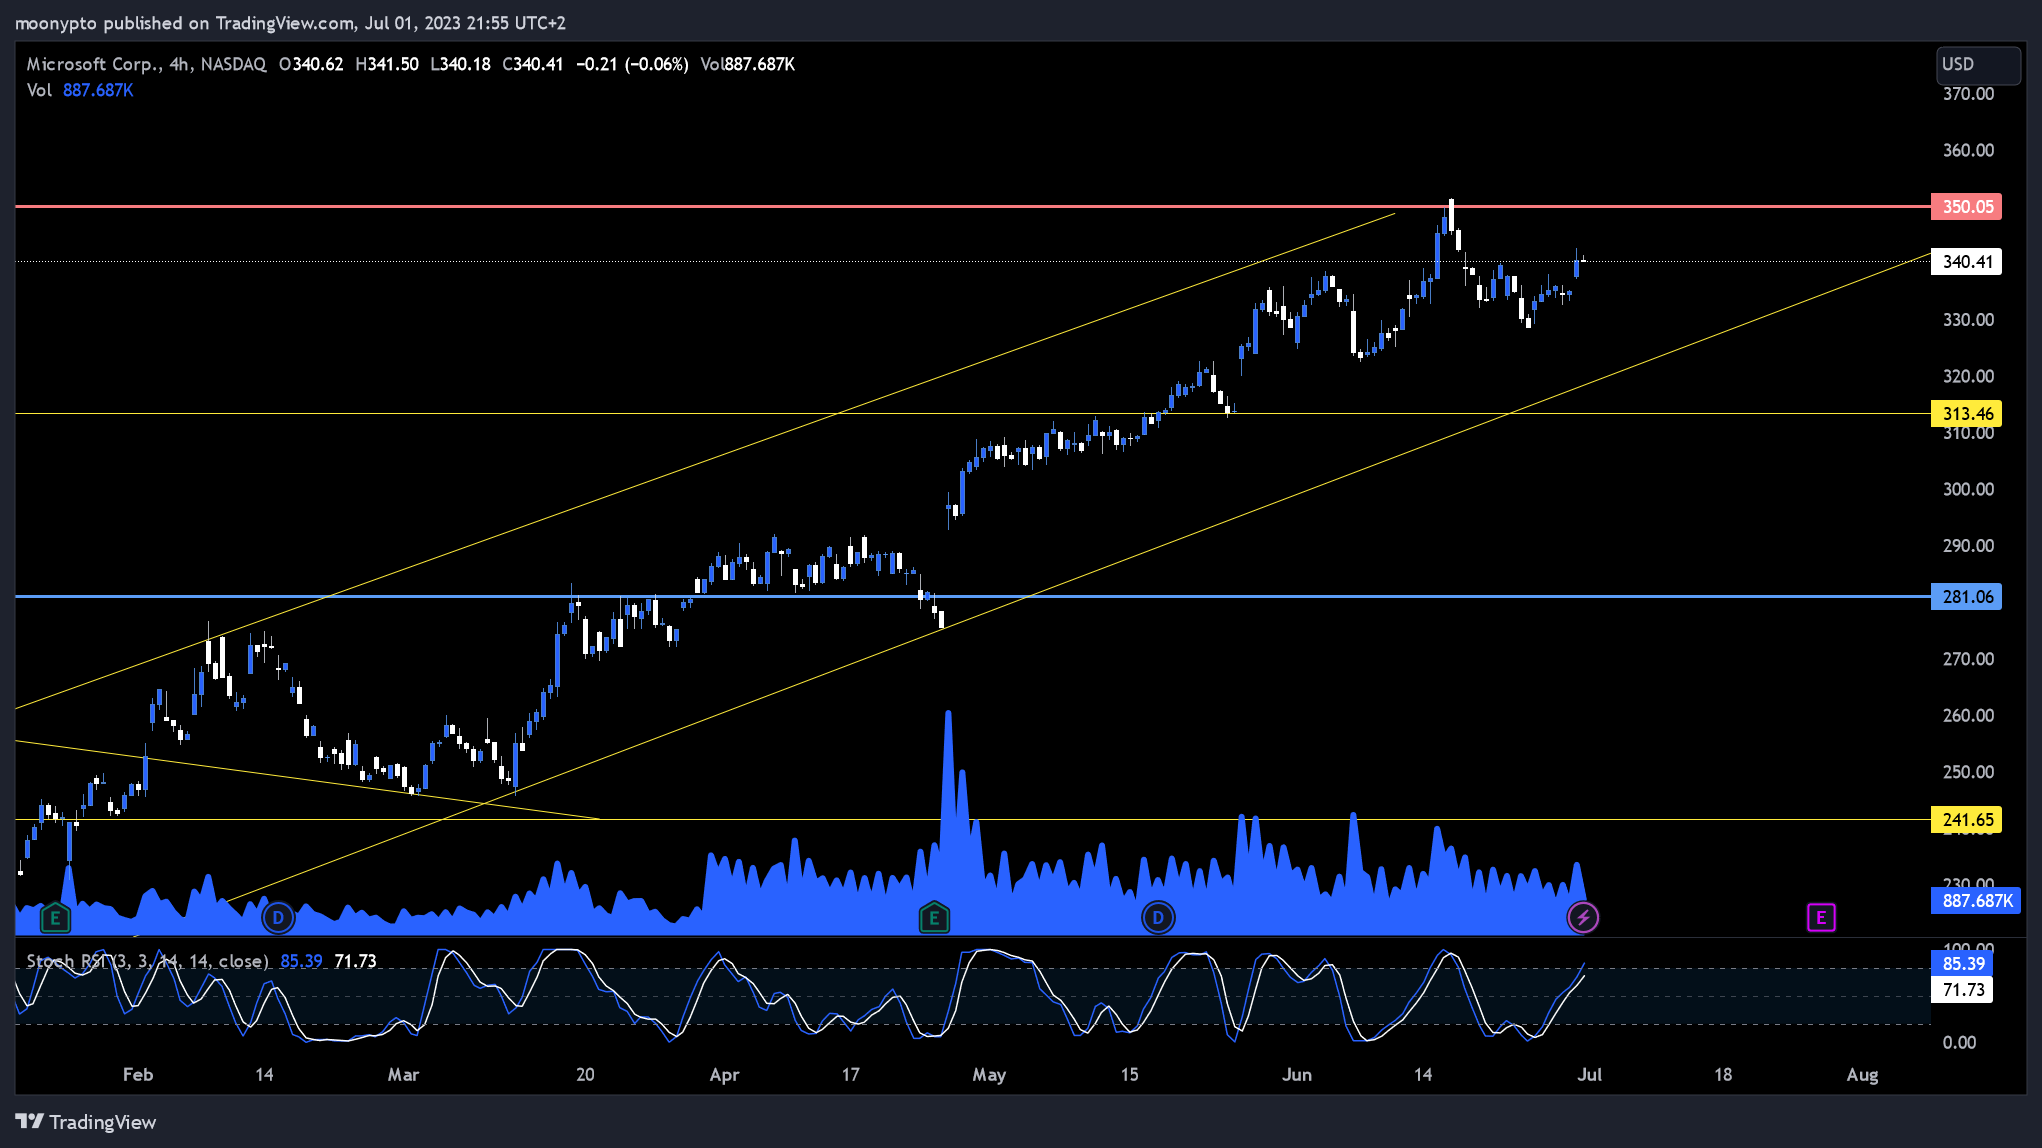
Task: Click the first green earnings E marker
Action: [56, 917]
